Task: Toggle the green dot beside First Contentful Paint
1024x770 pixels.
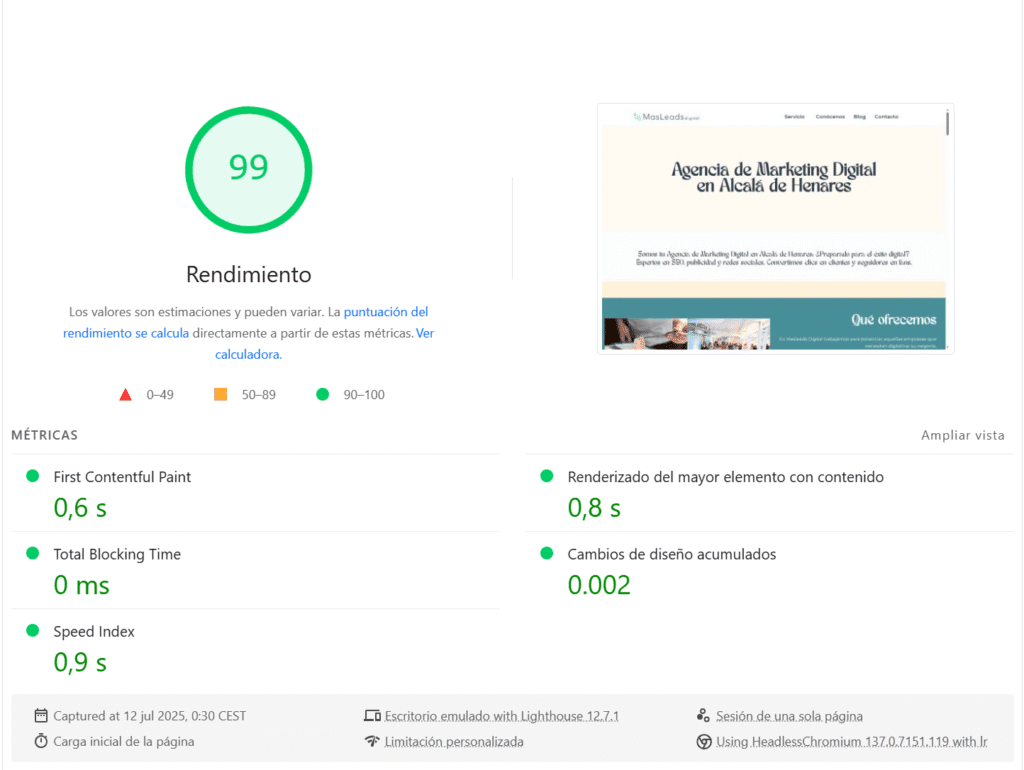Action: [35, 477]
